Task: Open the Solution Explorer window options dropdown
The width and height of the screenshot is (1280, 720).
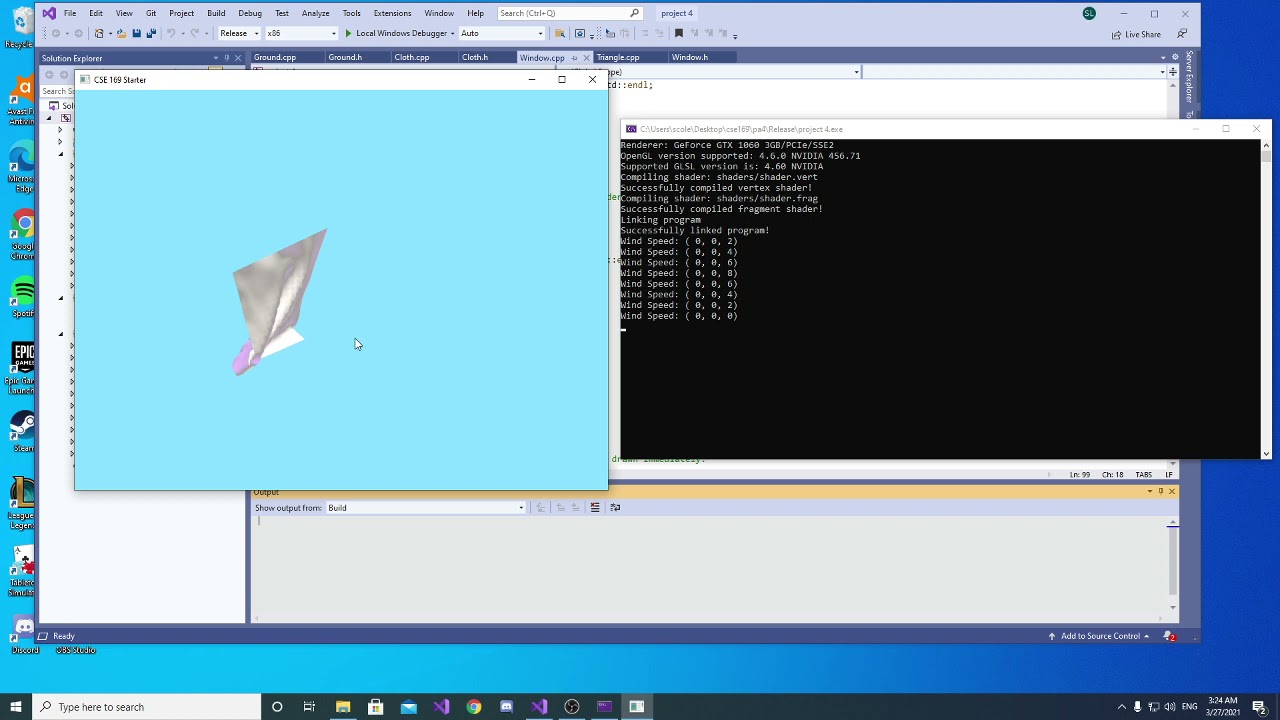Action: point(216,58)
